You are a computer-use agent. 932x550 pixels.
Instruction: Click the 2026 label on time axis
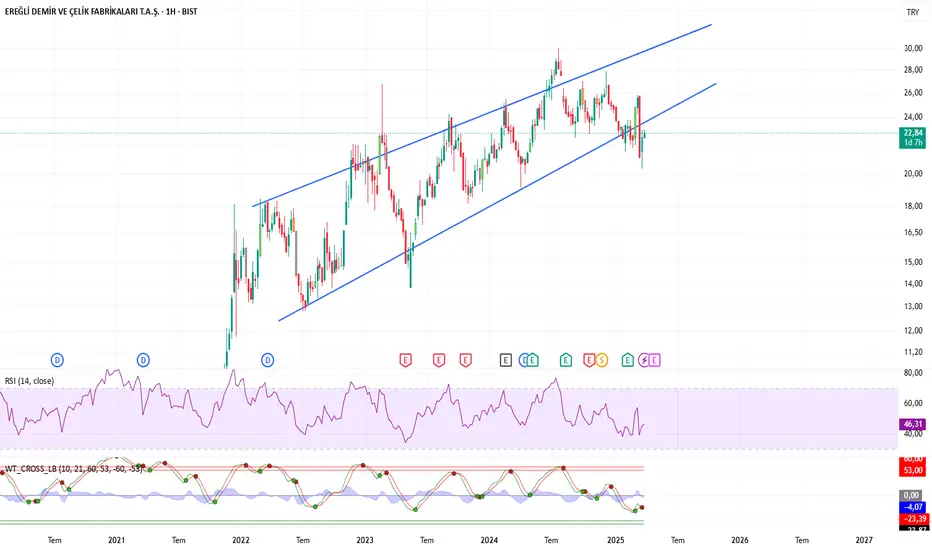coord(740,540)
